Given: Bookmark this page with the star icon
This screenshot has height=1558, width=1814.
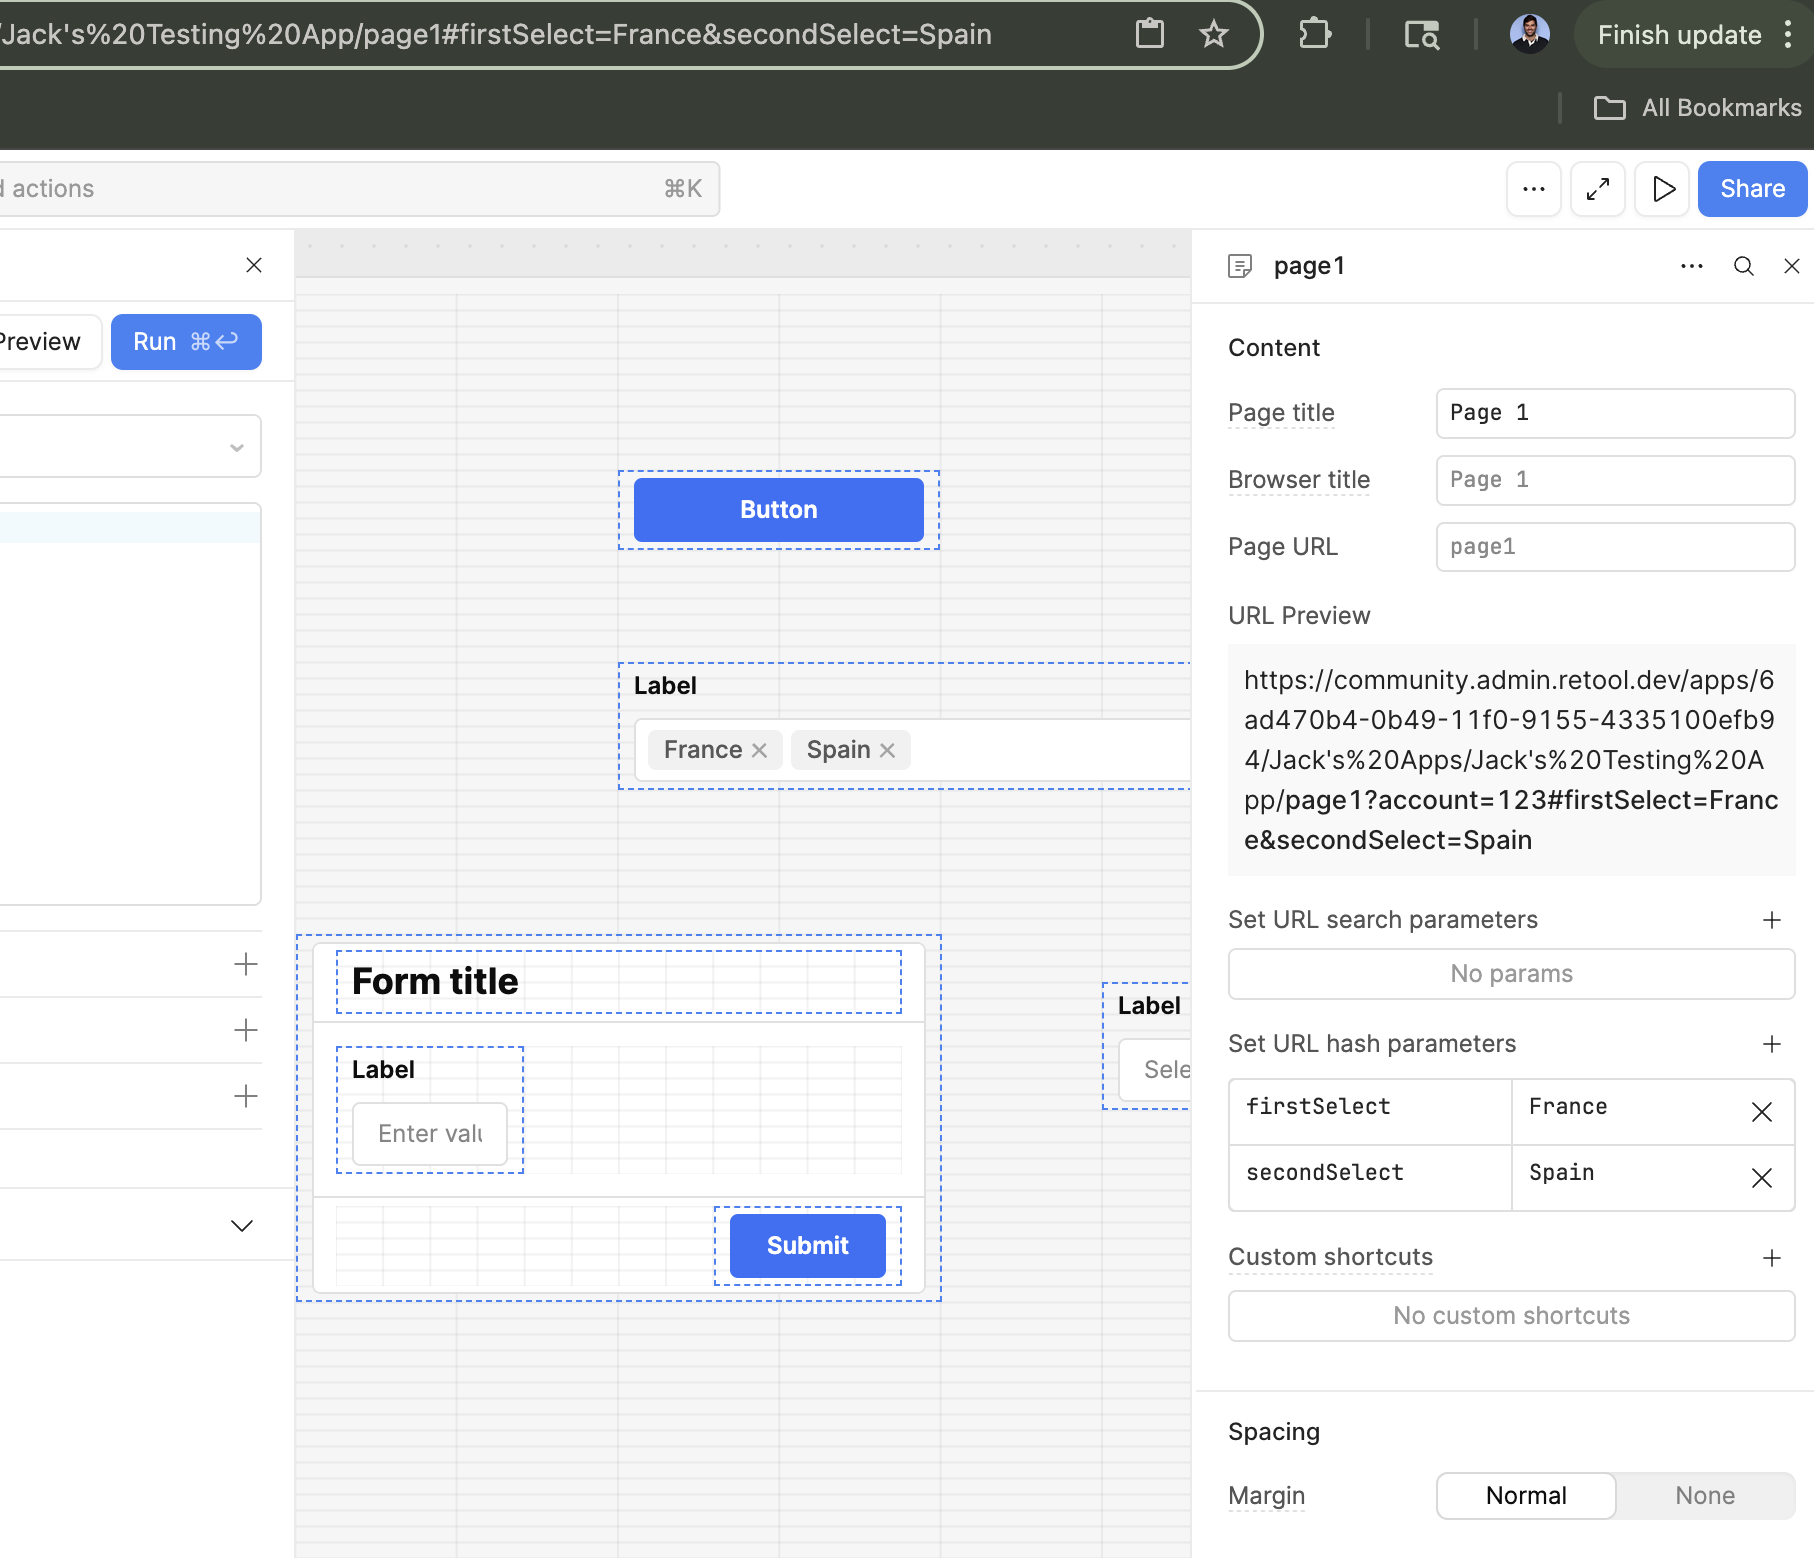Looking at the screenshot, I should (x=1213, y=35).
